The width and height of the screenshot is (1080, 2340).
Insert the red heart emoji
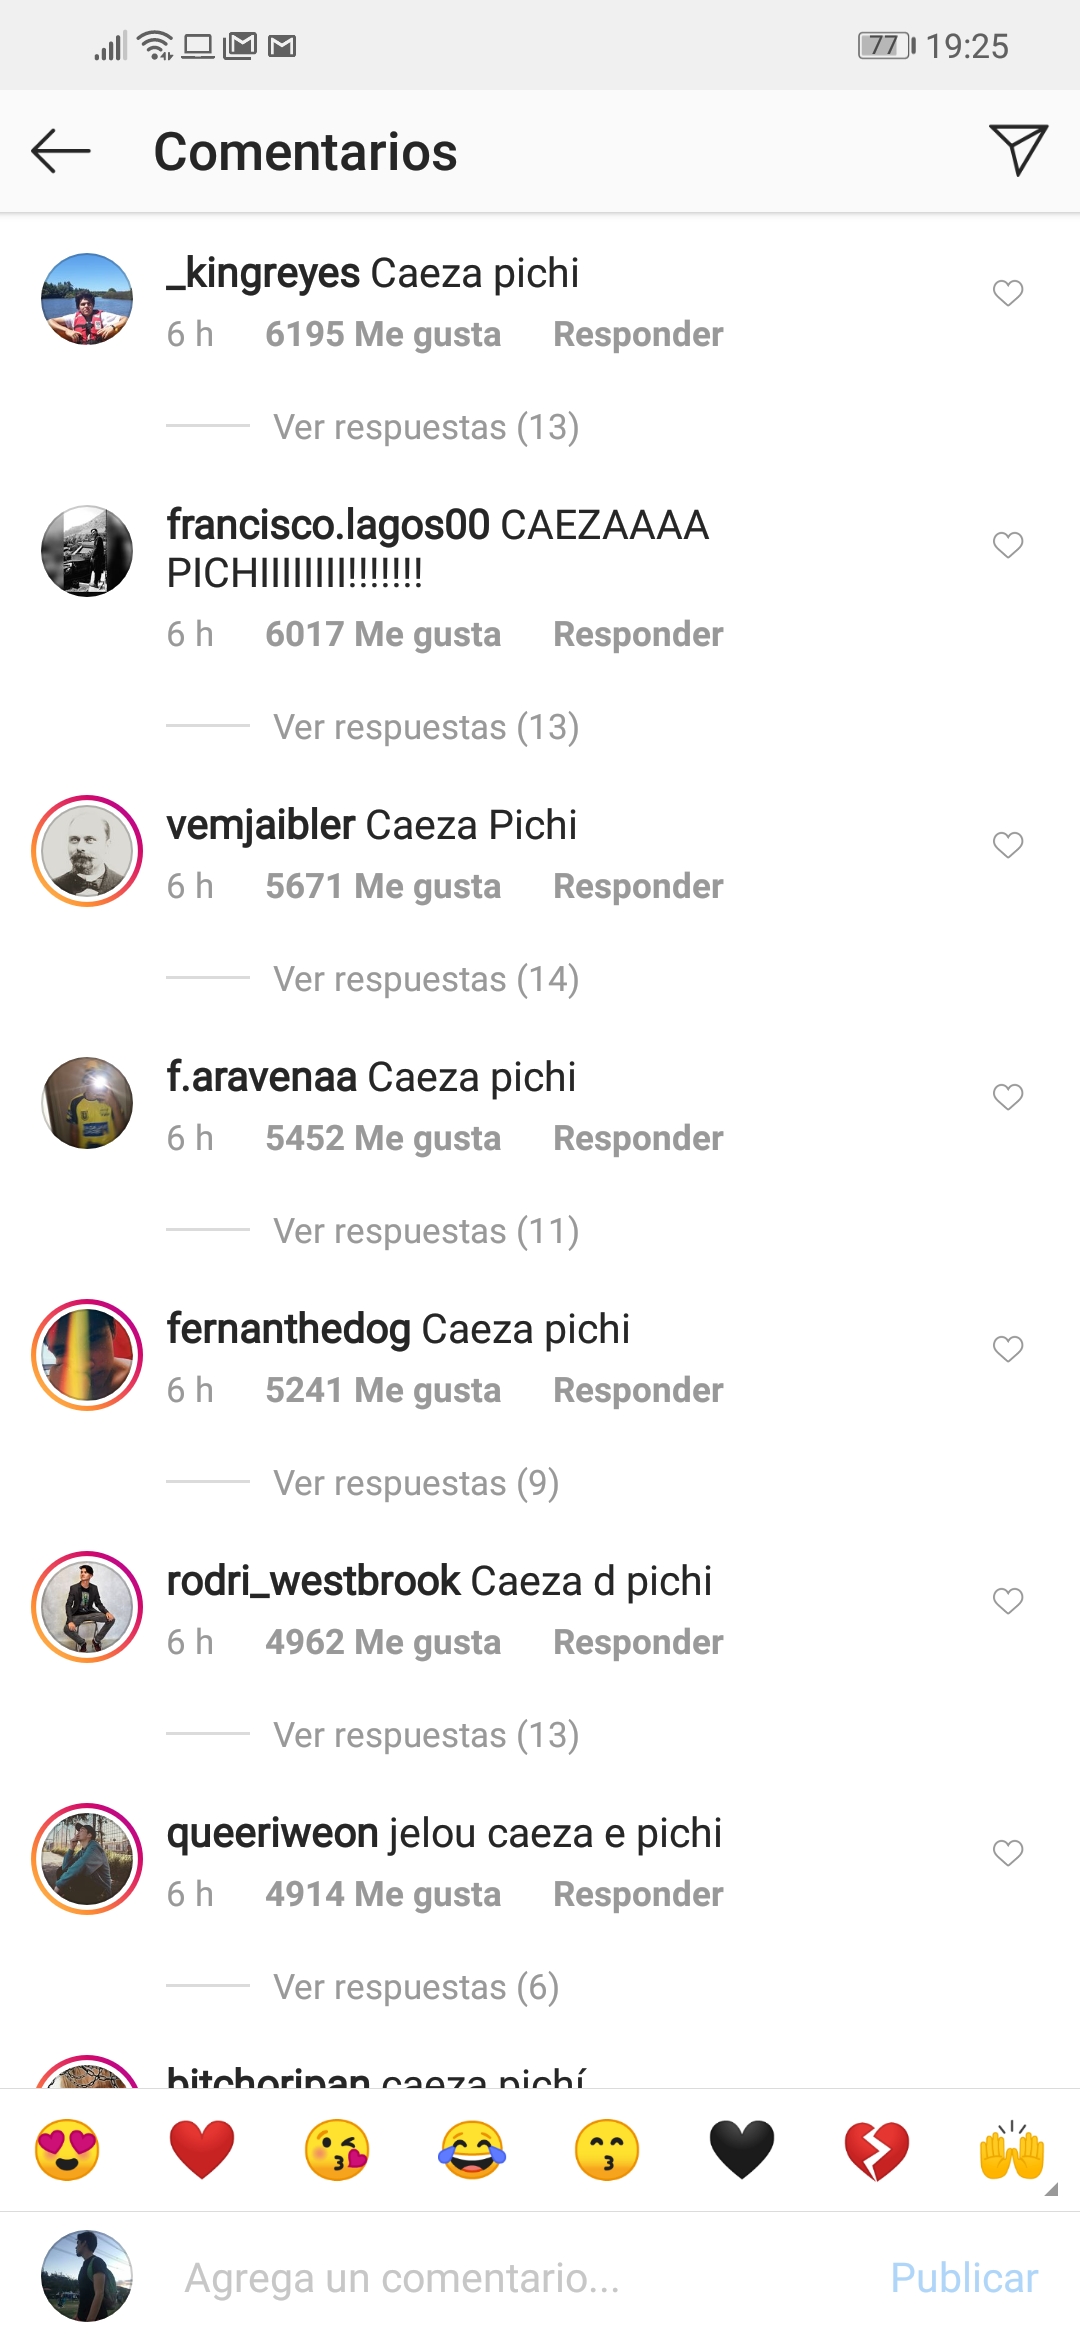(202, 2149)
